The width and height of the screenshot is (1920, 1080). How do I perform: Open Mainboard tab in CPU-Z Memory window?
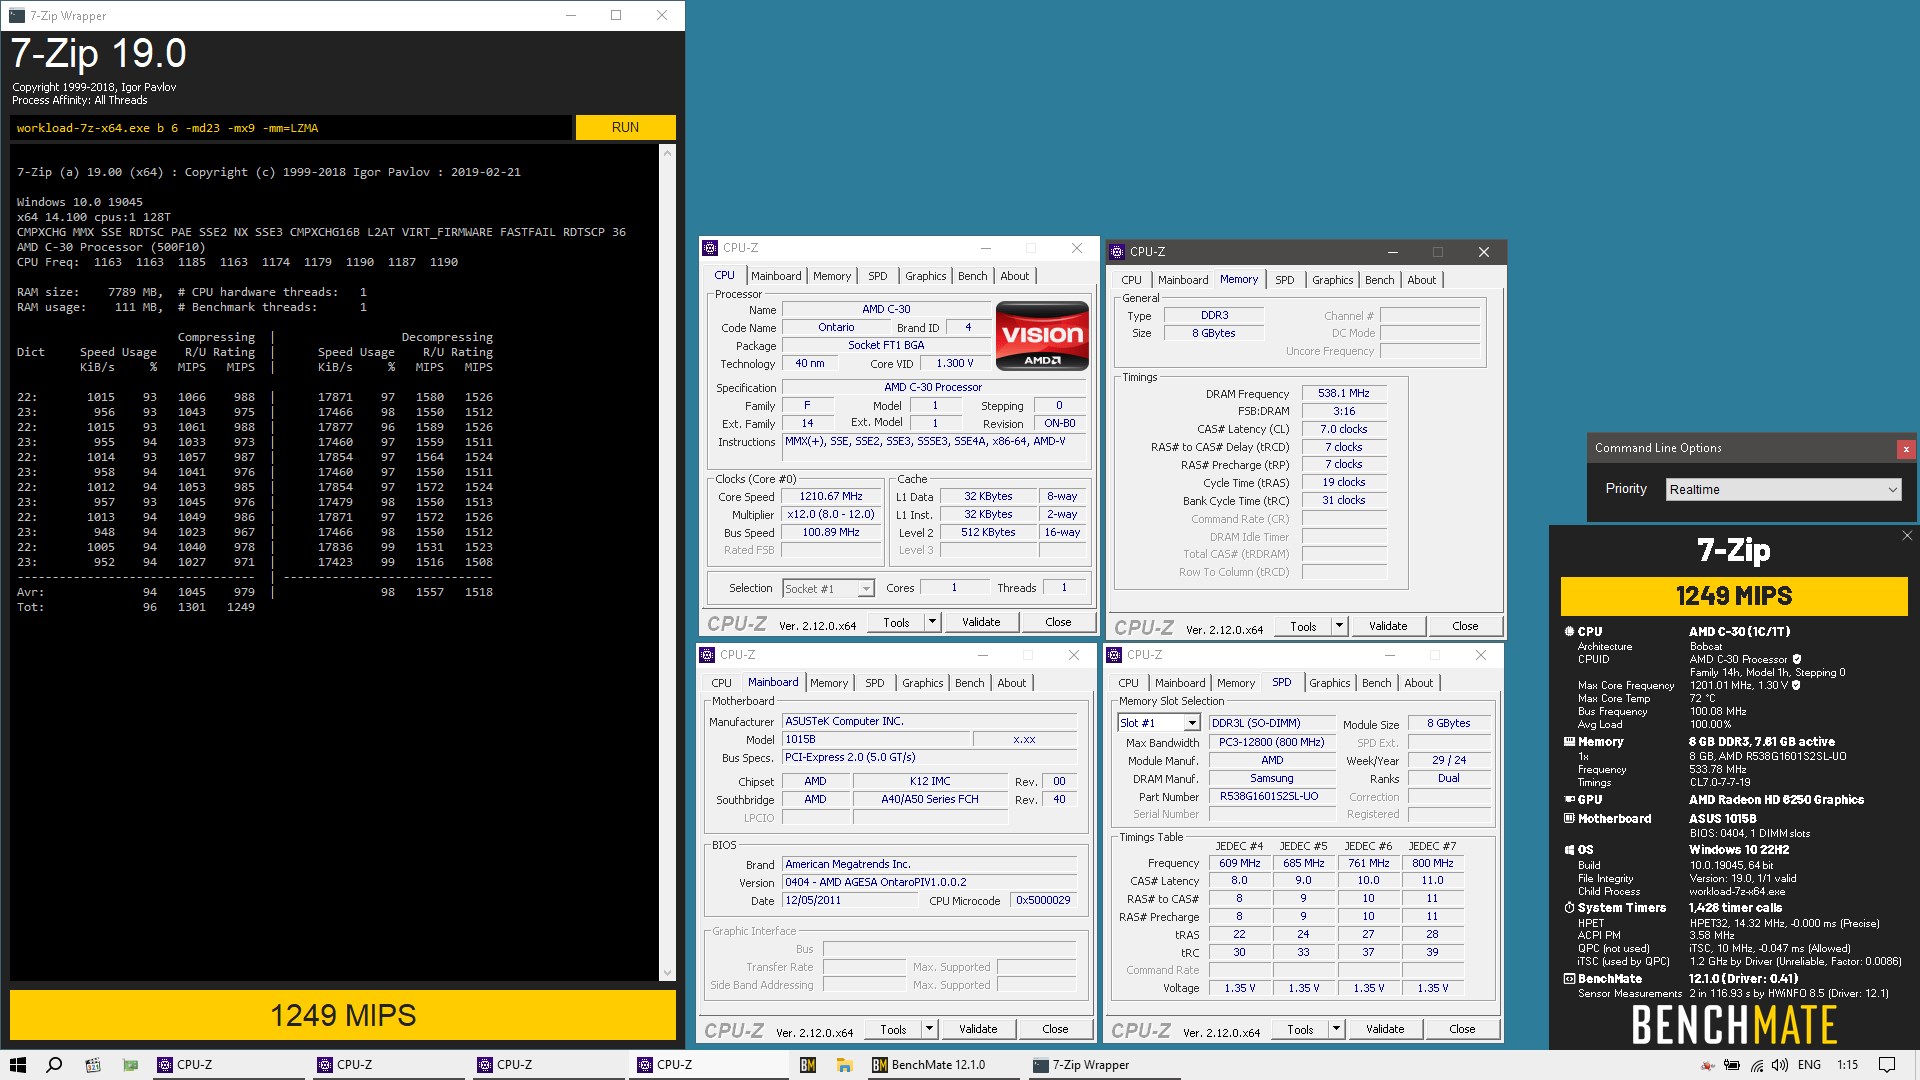pos(1182,280)
